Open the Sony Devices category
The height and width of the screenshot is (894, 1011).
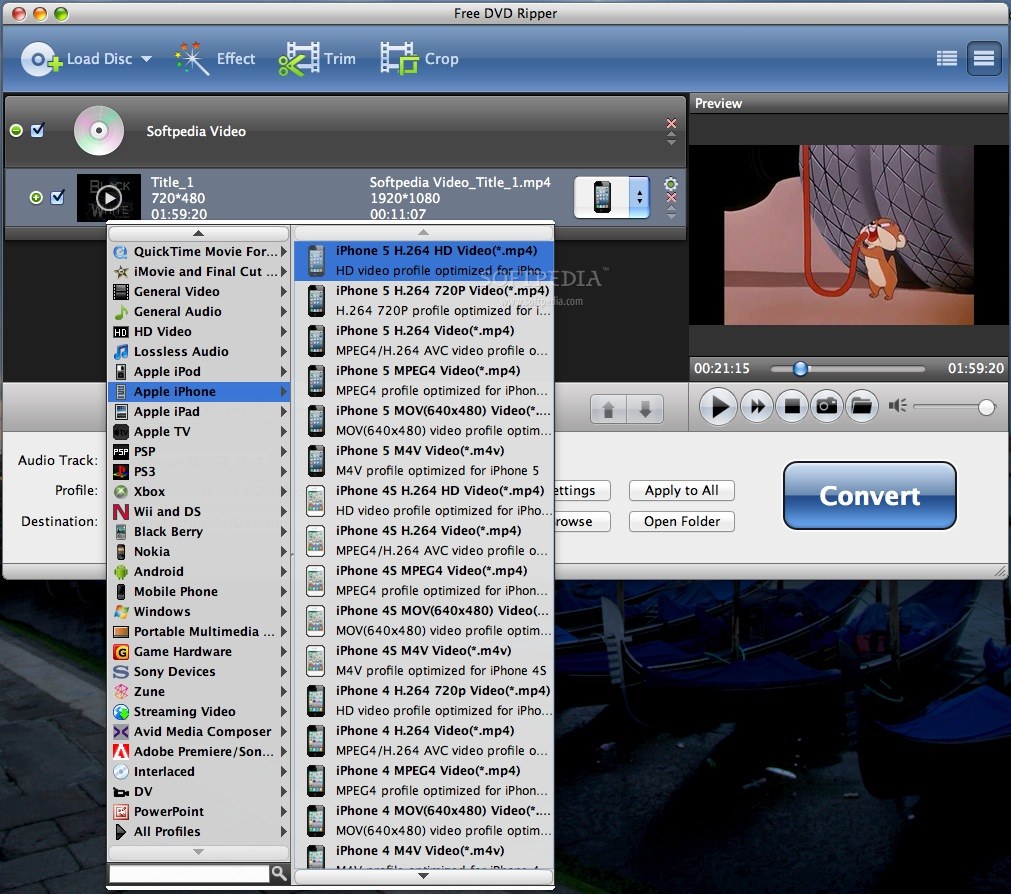pyautogui.click(x=199, y=671)
